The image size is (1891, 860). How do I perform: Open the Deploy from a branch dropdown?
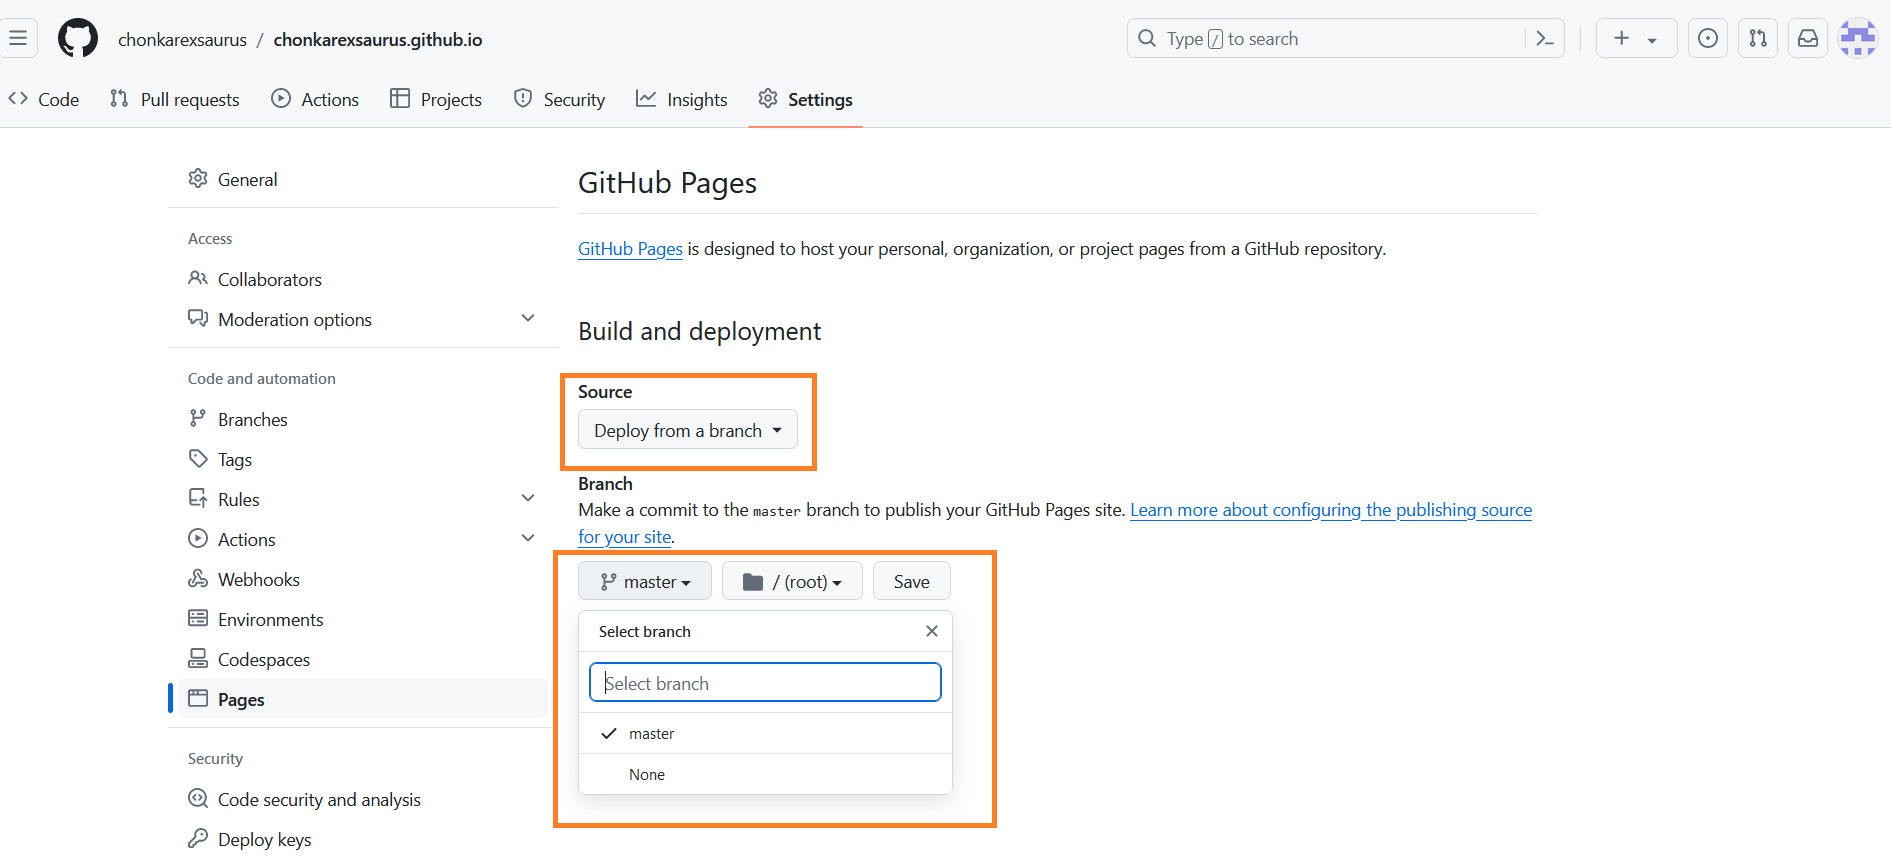(688, 430)
